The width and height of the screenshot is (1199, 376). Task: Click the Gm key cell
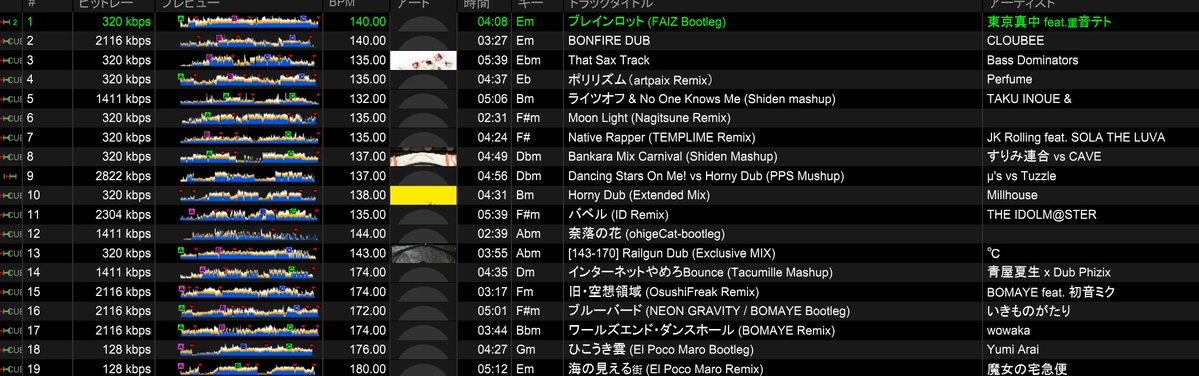(525, 349)
